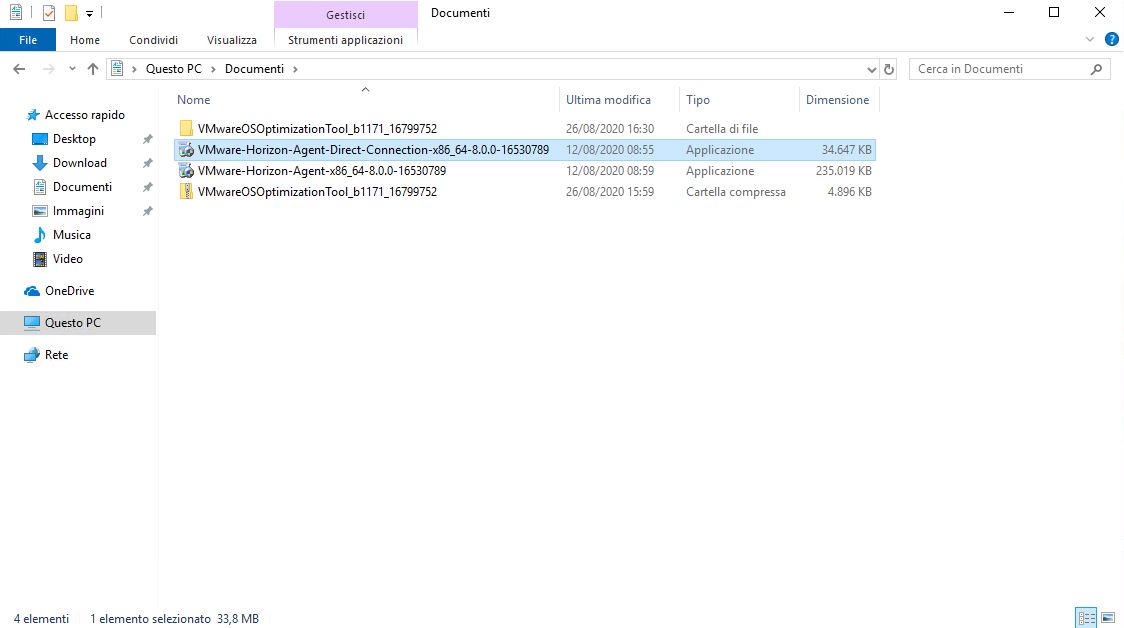
Task: Click the zip archive icon
Action: coord(186,191)
